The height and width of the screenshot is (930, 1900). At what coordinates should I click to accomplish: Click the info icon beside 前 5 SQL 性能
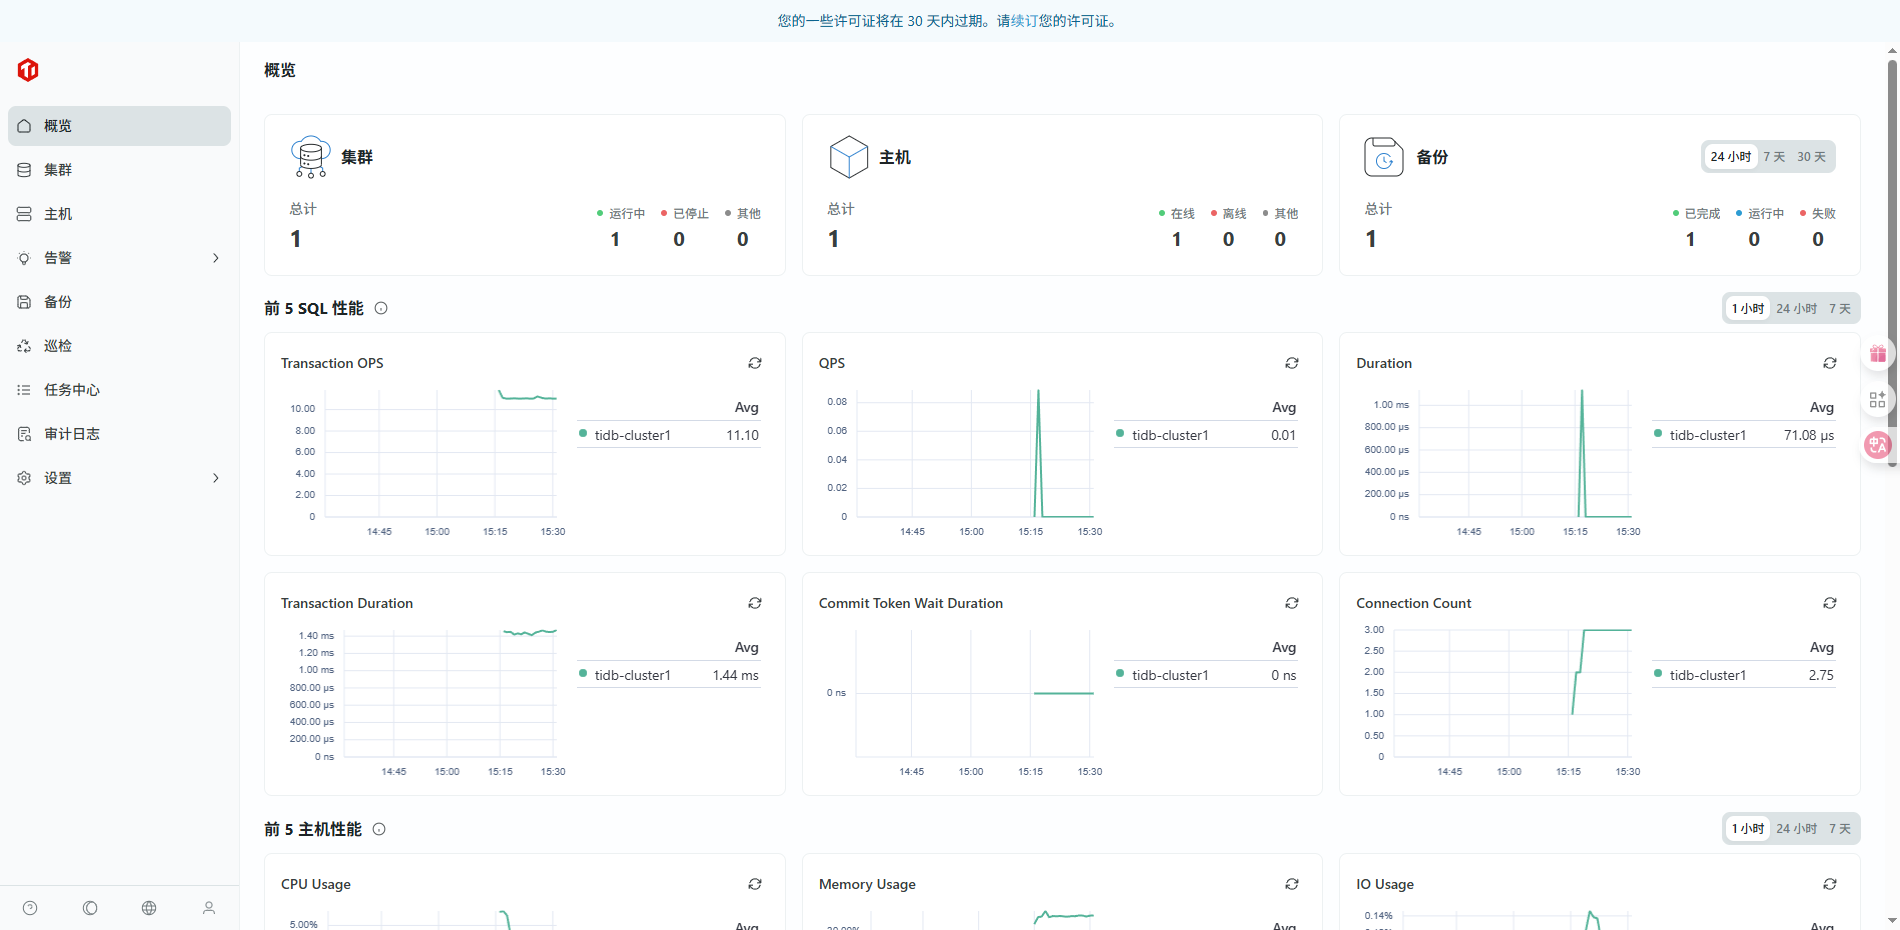pos(381,309)
